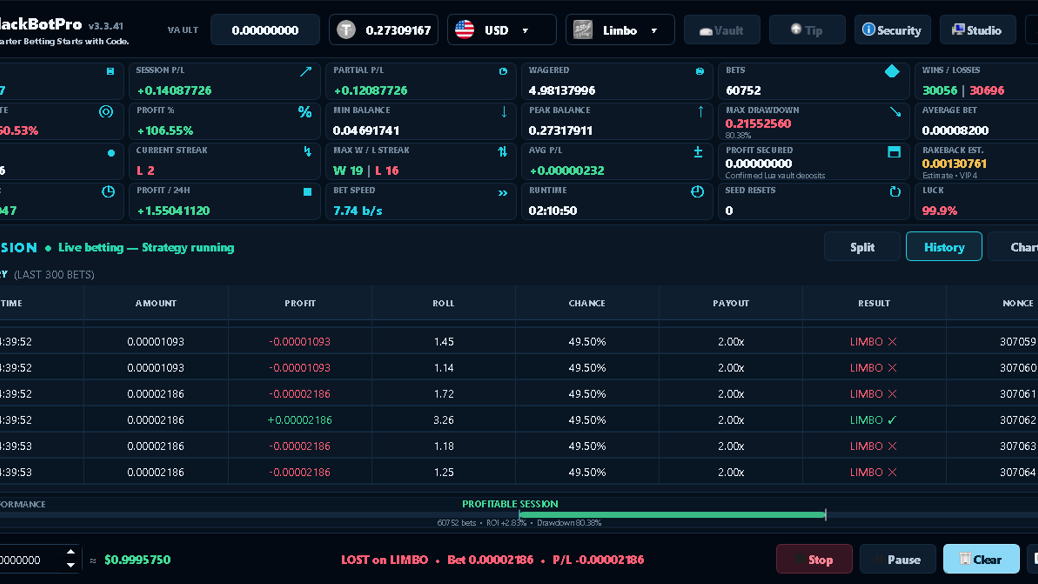The width and height of the screenshot is (1038, 584).
Task: Click the PAYOUT column header
Action: 731,303
